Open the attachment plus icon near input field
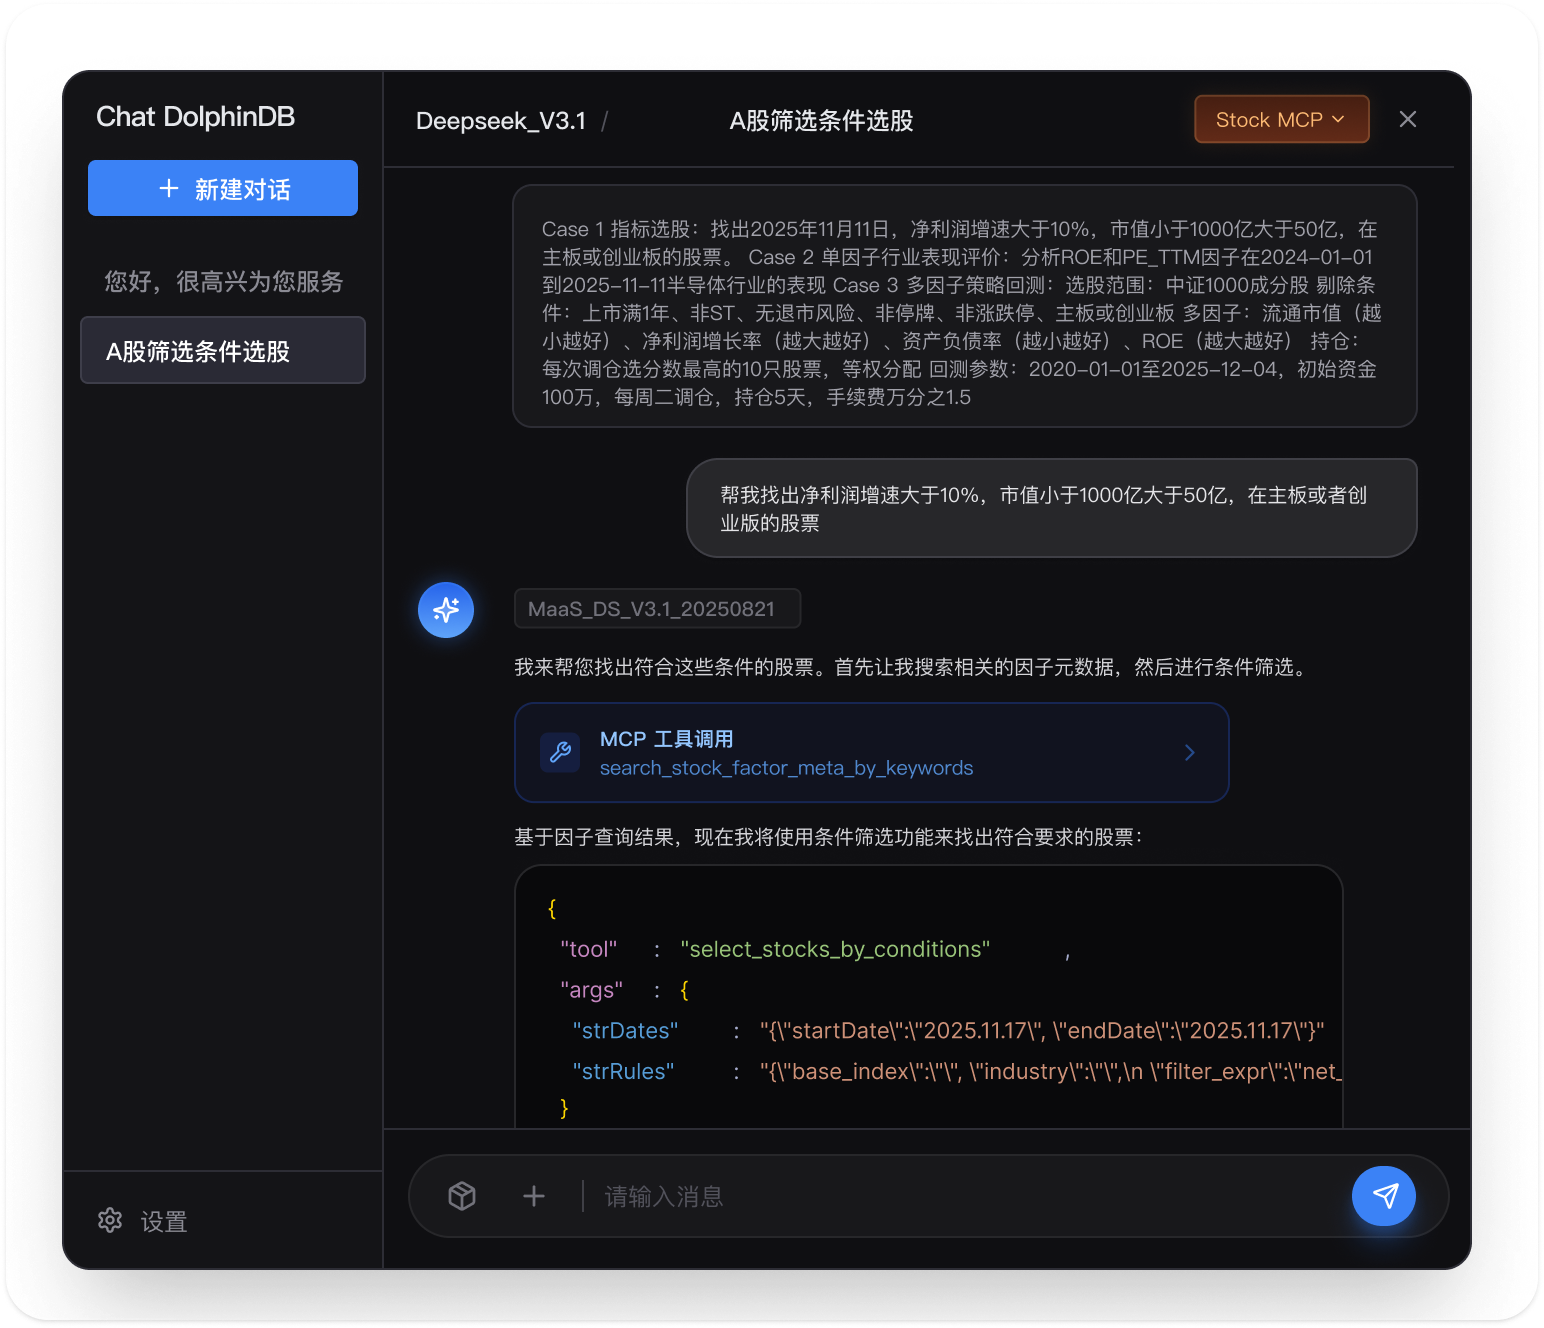 pyautogui.click(x=534, y=1196)
